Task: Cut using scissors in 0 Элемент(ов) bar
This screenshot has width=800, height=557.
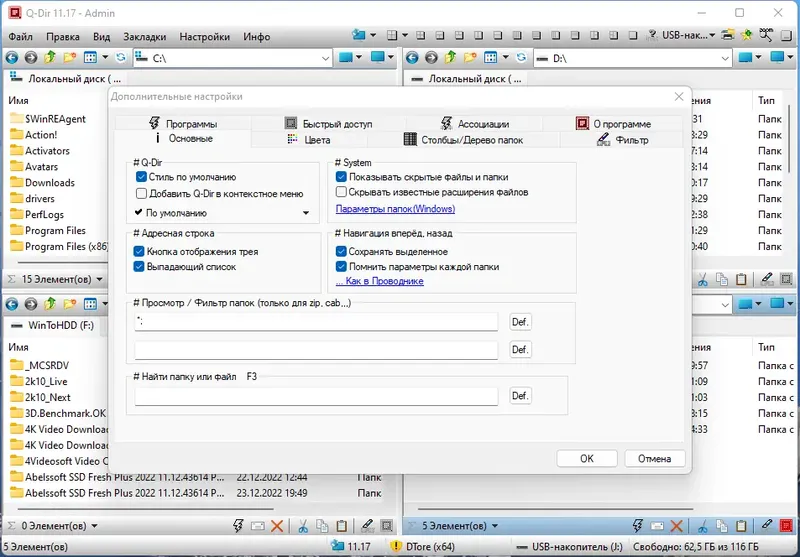Action: click(x=303, y=526)
